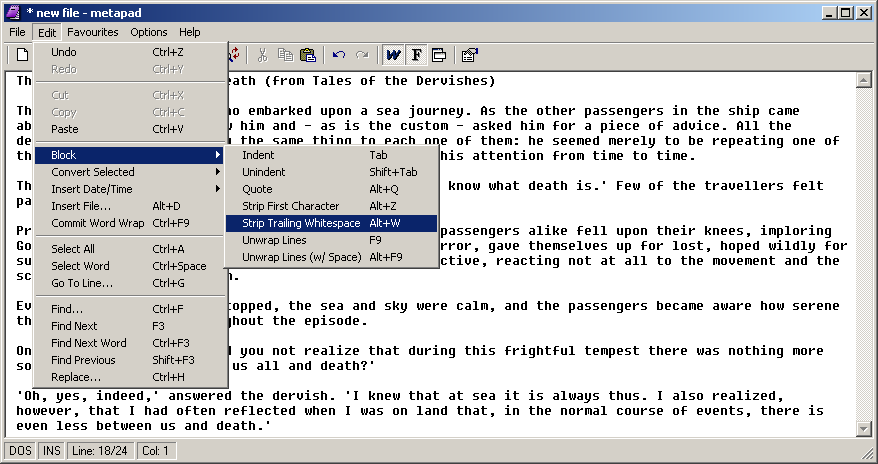The height and width of the screenshot is (464, 878).
Task: Click Replace... in the Edit menu
Action: click(76, 377)
